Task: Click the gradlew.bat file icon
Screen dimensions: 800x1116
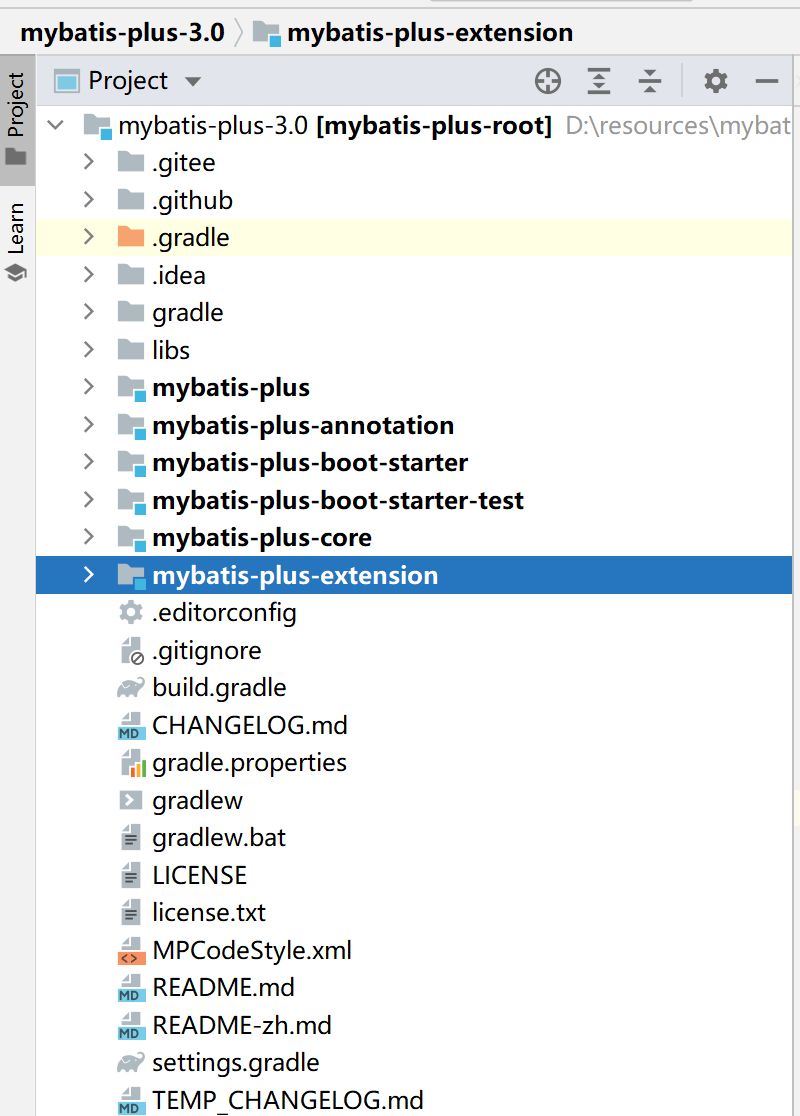Action: [131, 838]
